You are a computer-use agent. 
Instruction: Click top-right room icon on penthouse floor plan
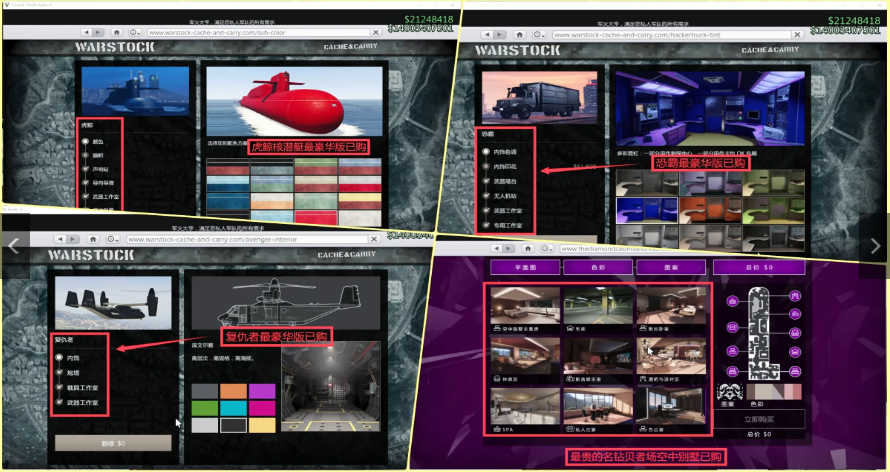(x=795, y=296)
